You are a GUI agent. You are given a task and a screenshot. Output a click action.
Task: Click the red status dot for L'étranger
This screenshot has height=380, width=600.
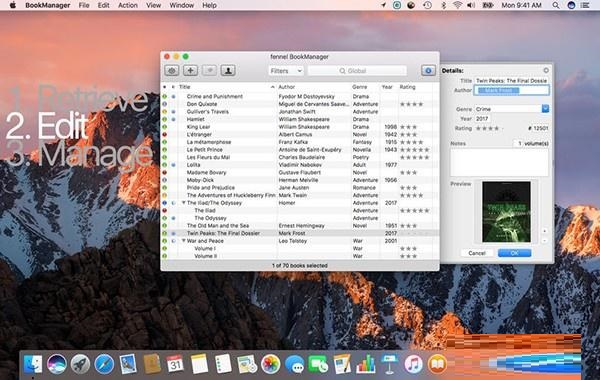165,134
